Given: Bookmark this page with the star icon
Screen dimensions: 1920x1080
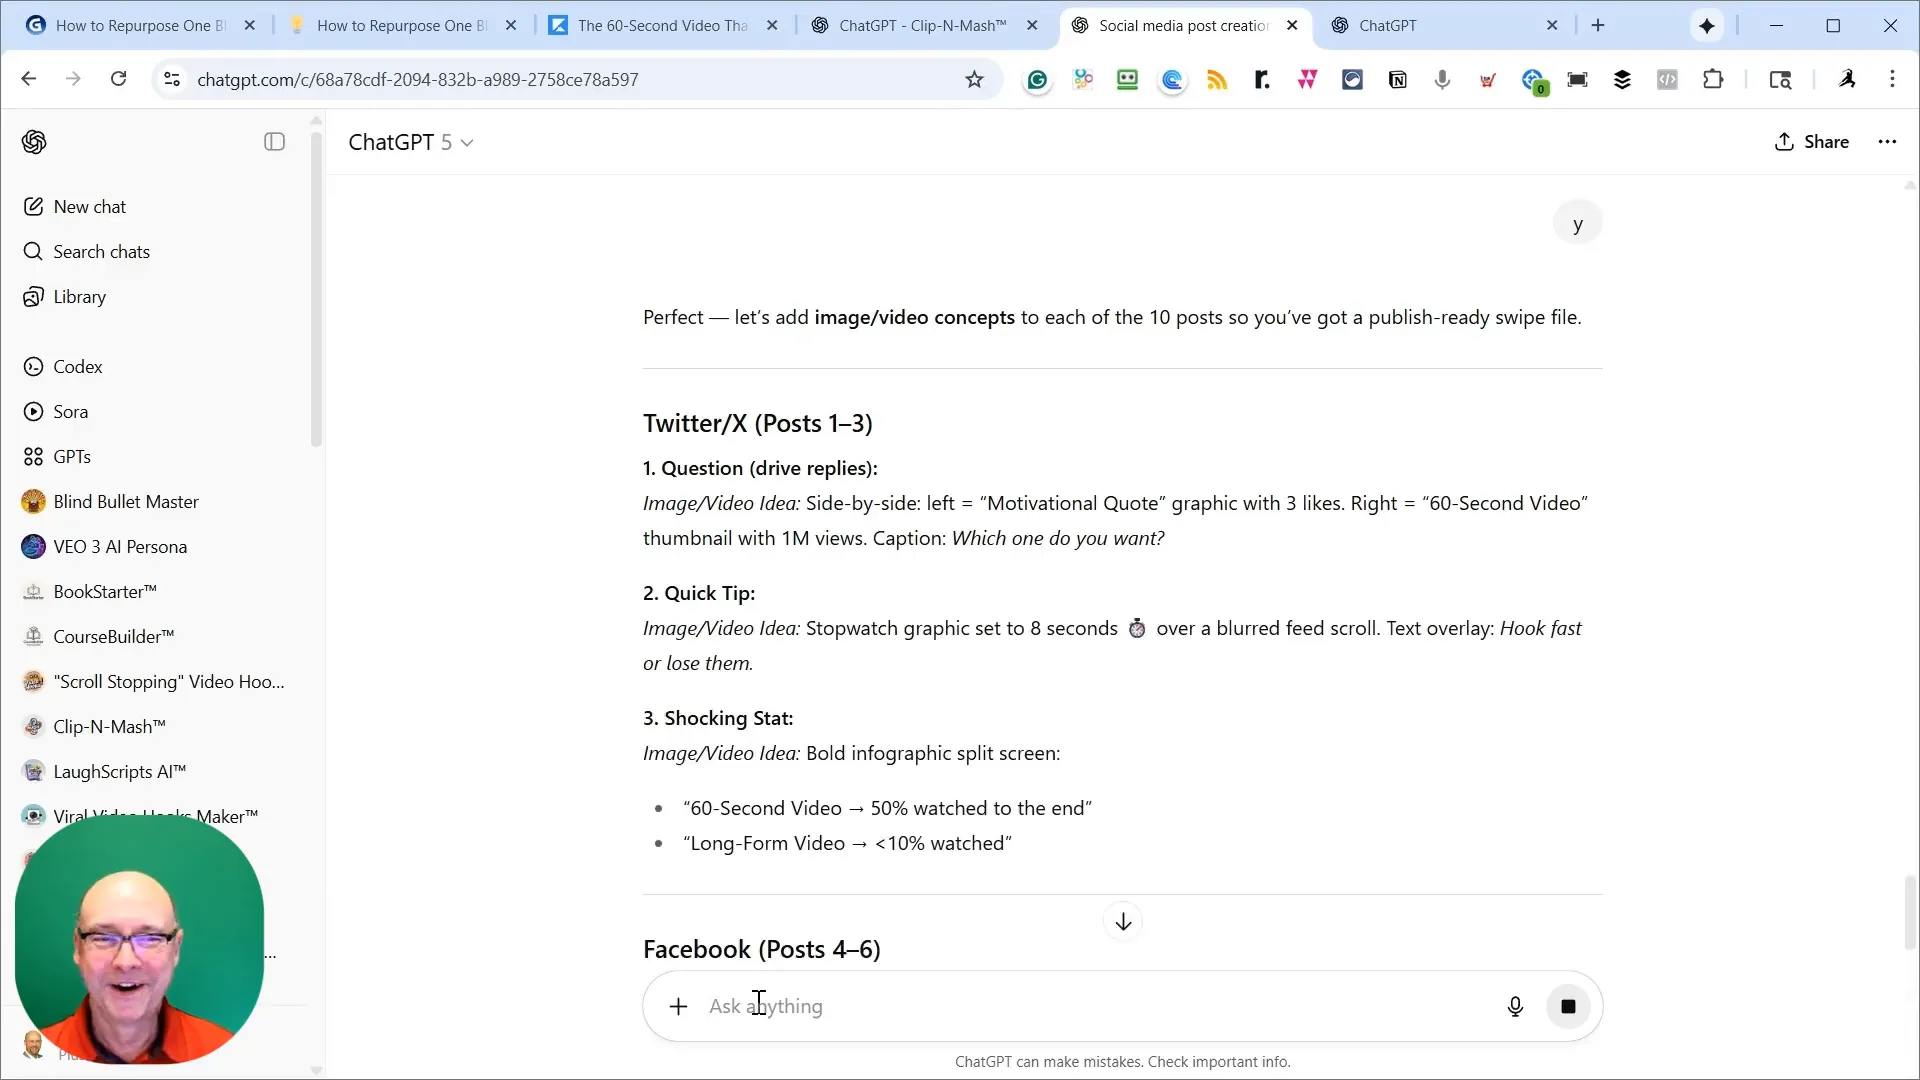Looking at the screenshot, I should (974, 79).
